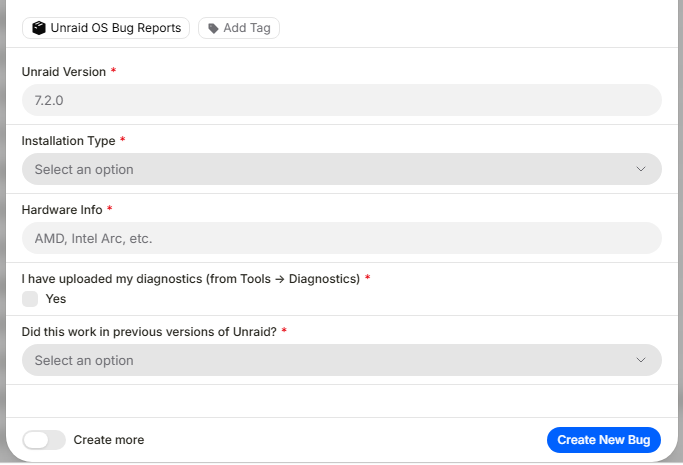Click the Create New Bug button
The width and height of the screenshot is (683, 465).
point(604,440)
